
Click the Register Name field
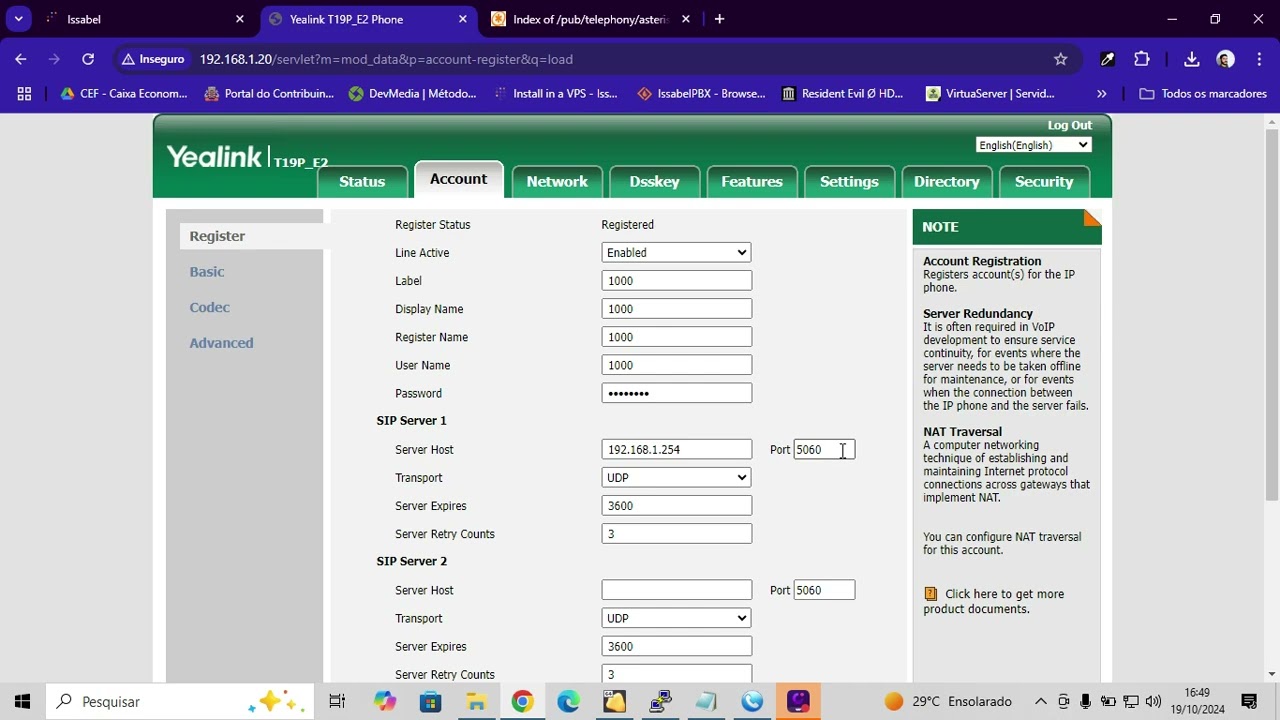[x=677, y=337]
